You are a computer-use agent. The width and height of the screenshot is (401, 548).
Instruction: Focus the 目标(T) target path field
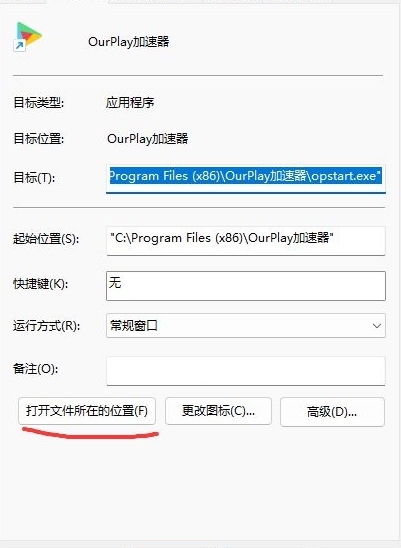[246, 178]
